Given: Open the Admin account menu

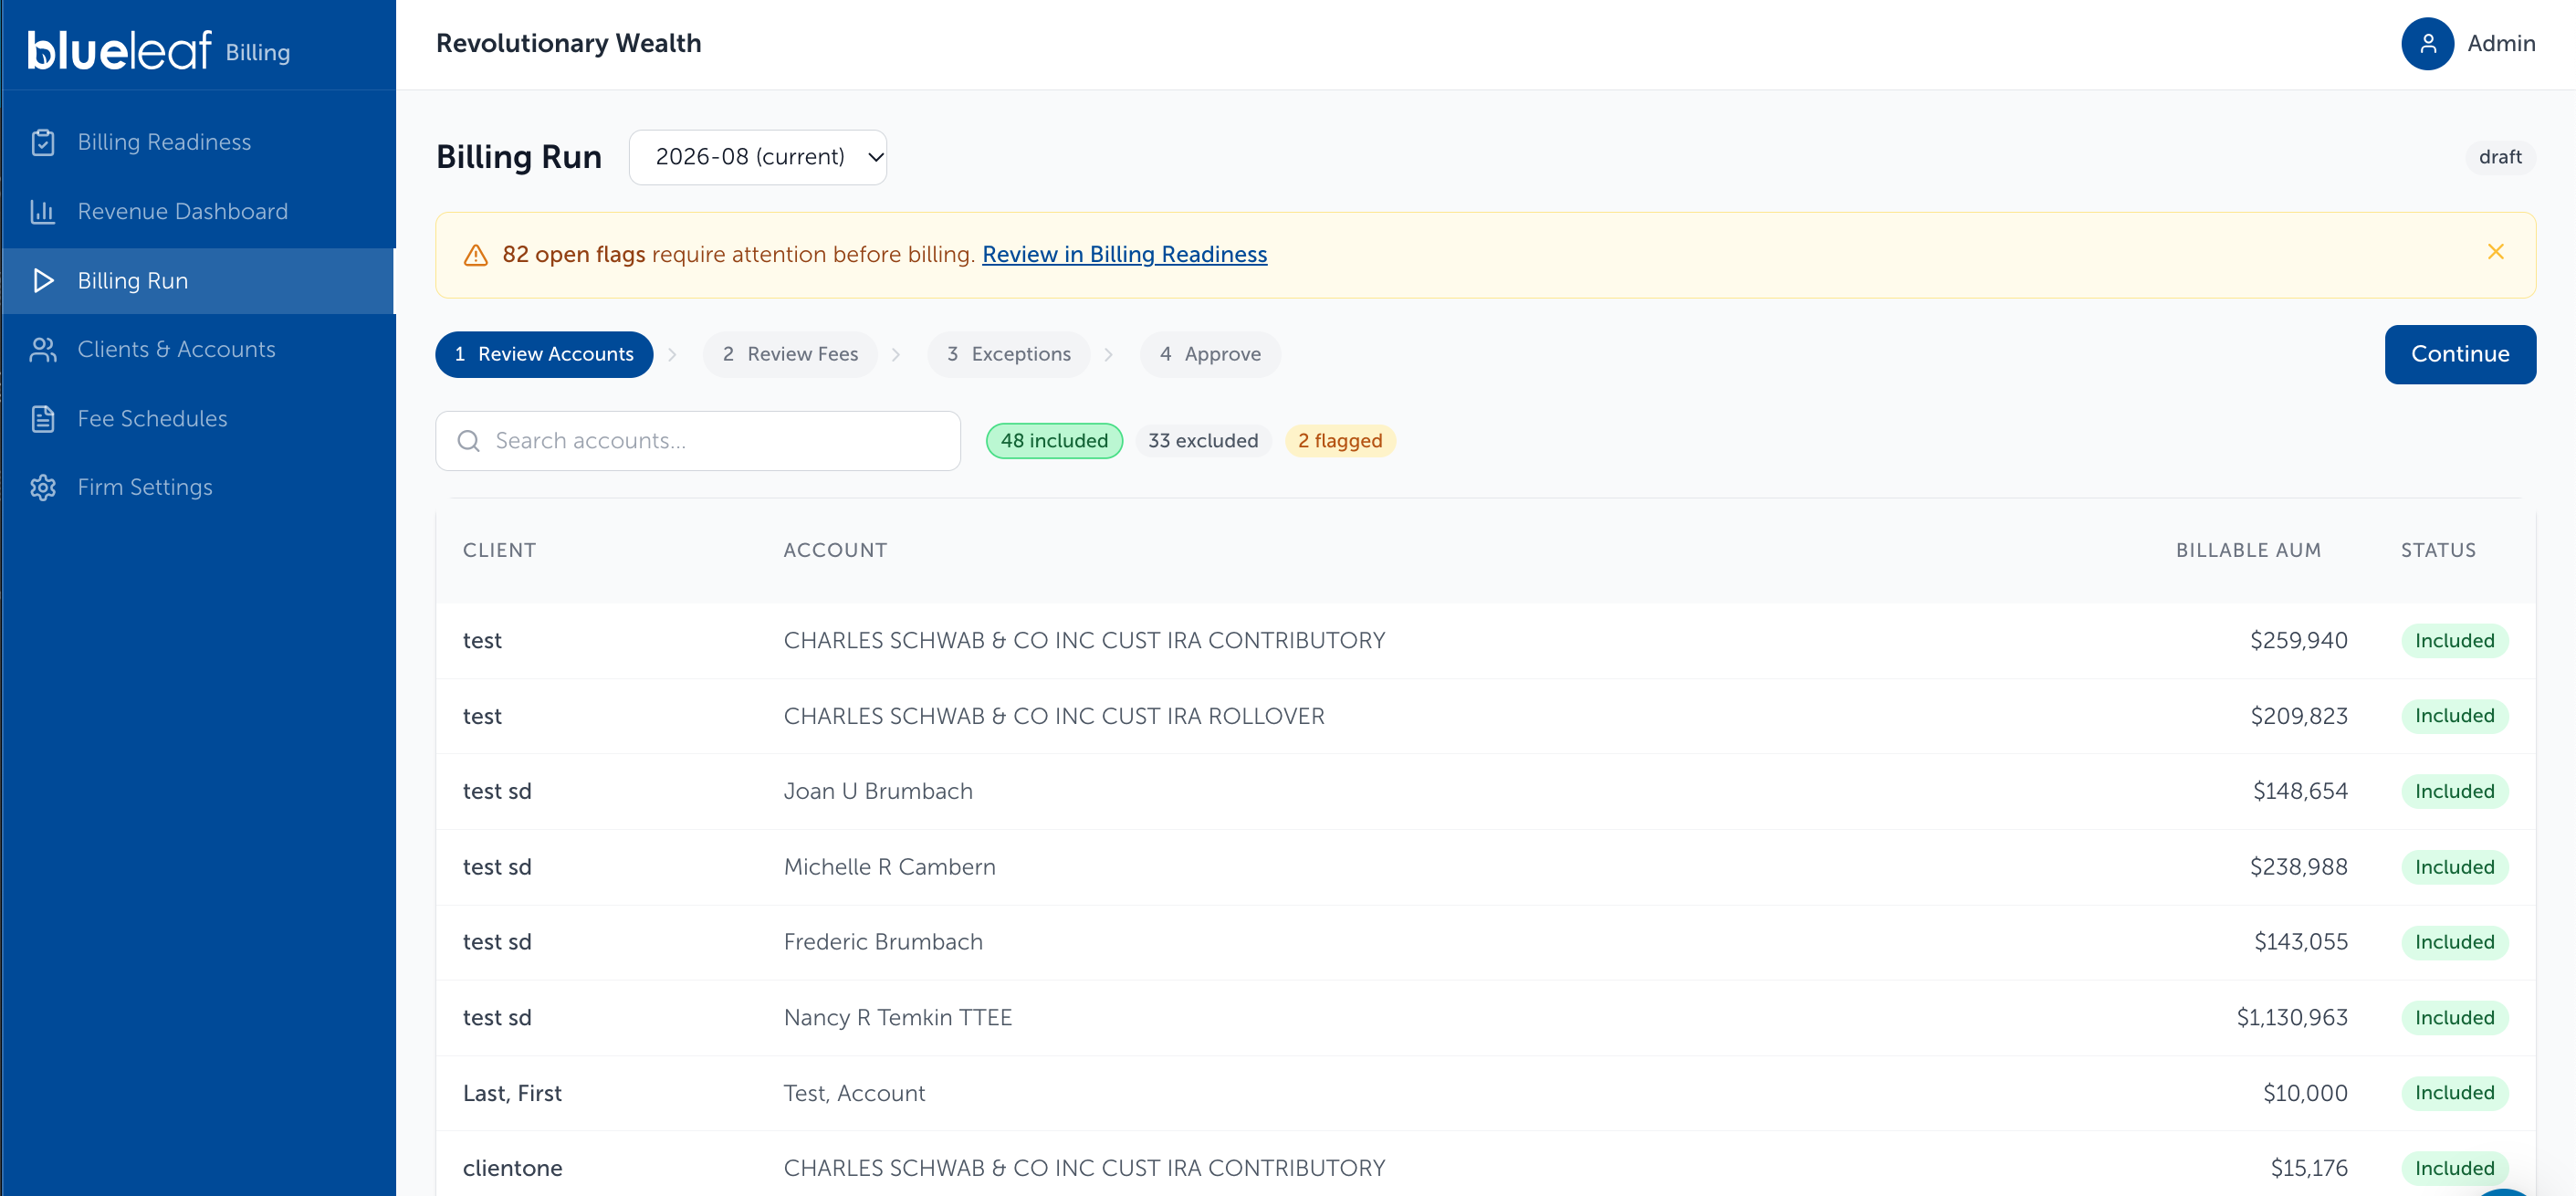Looking at the screenshot, I should pos(2468,43).
